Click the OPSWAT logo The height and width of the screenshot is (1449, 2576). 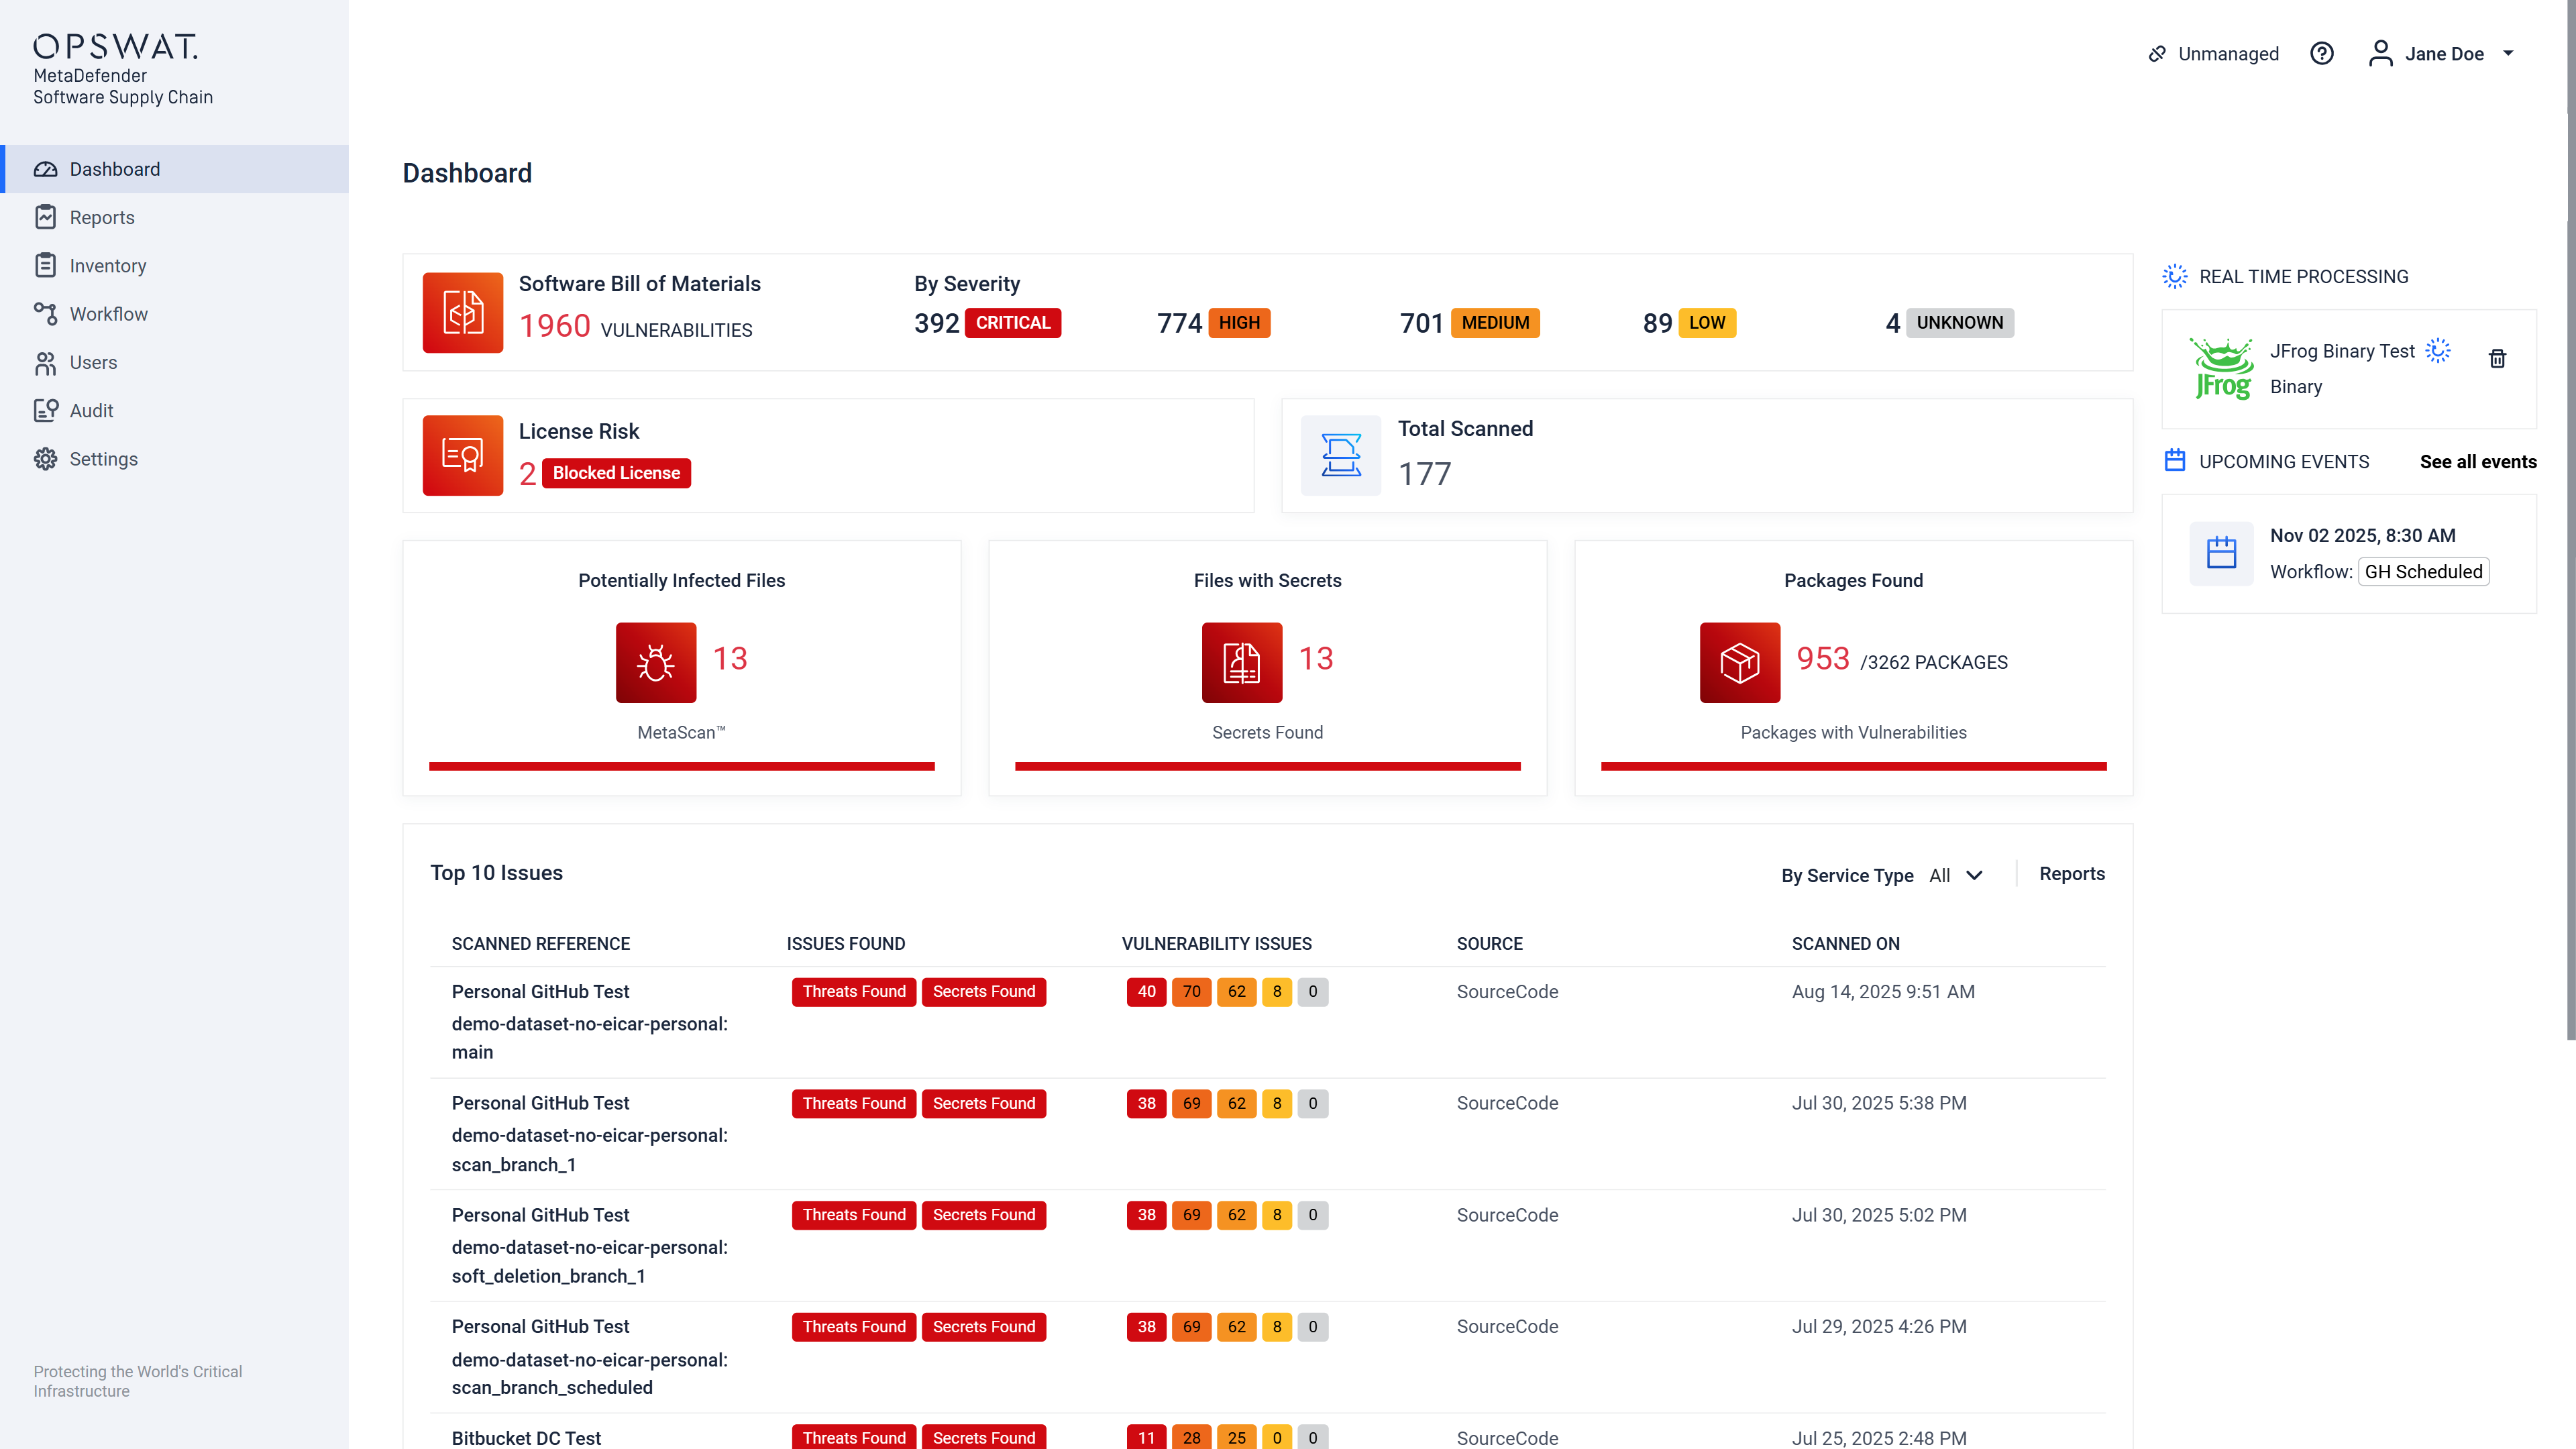(115, 46)
